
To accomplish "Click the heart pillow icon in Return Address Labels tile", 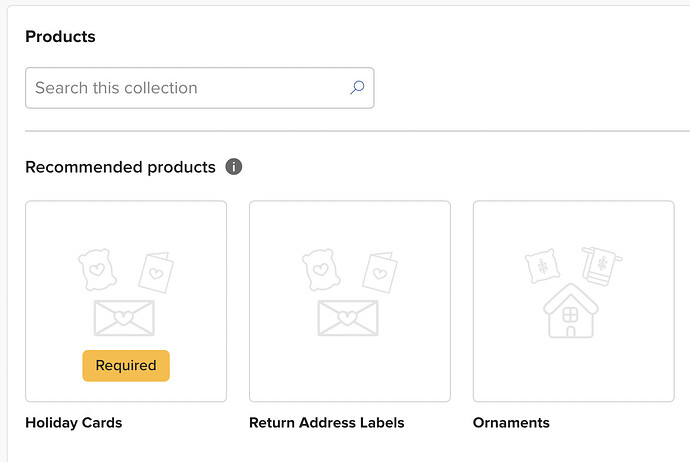I will coord(321,270).
